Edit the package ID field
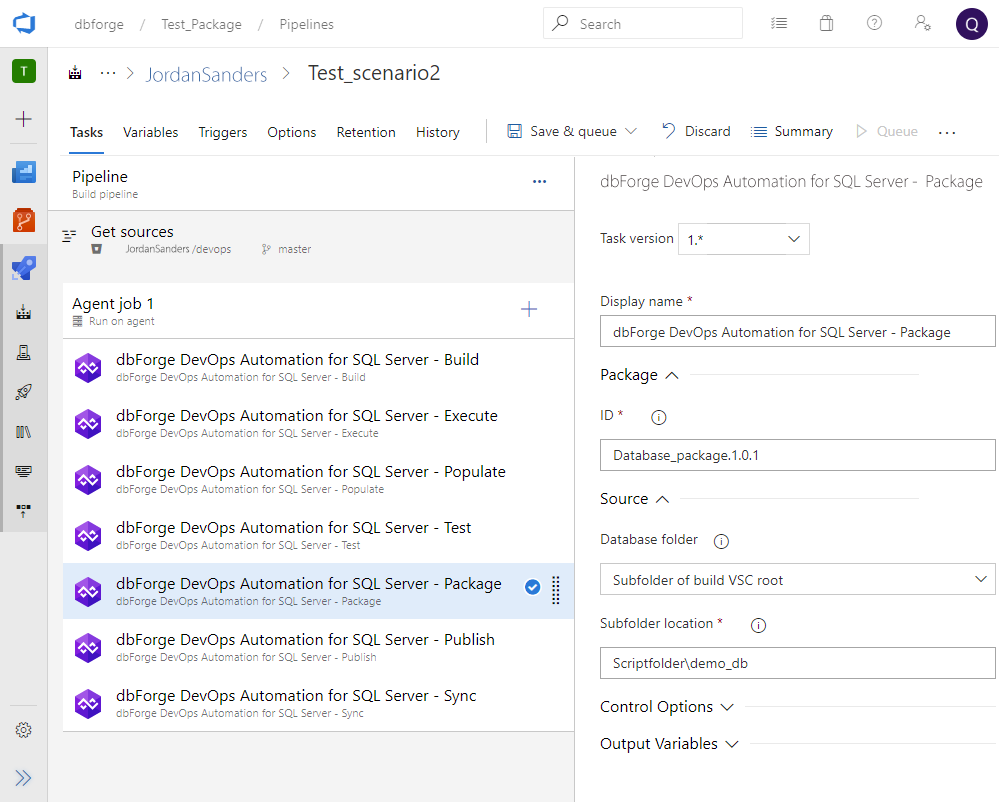Screen dimensions: 999x802 797,455
